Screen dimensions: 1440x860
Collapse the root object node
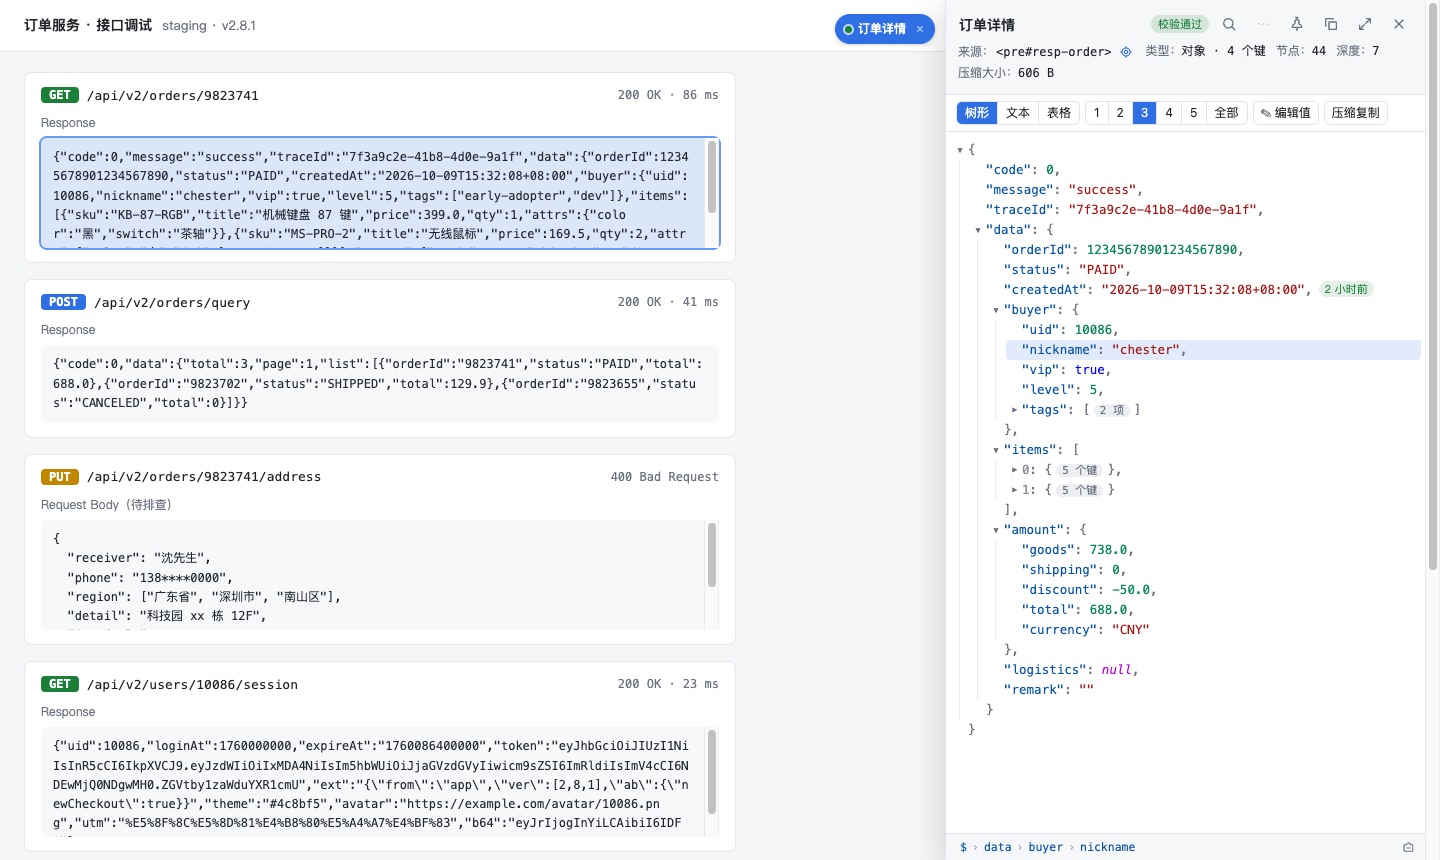pyautogui.click(x=960, y=150)
